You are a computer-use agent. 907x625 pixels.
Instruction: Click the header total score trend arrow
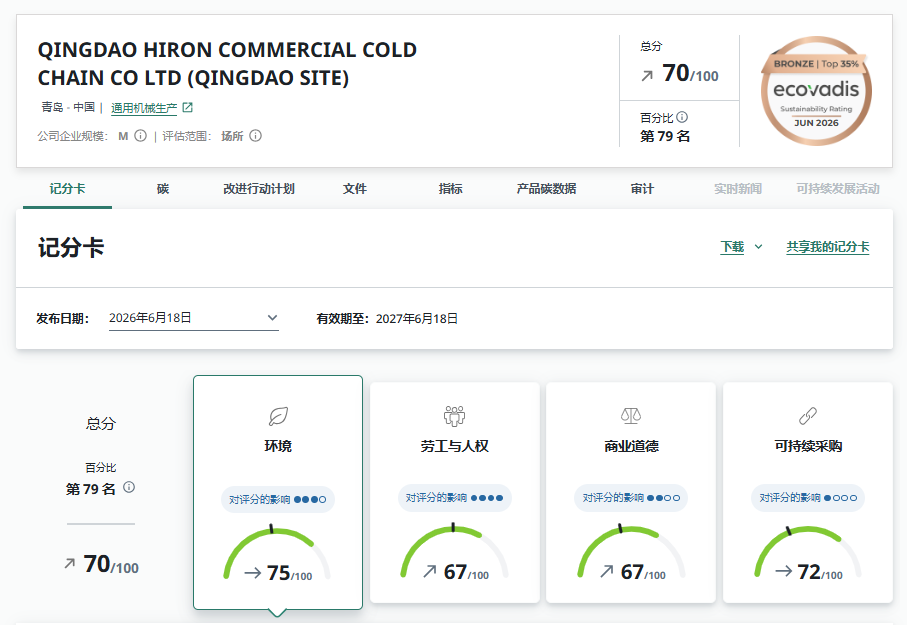point(647,76)
